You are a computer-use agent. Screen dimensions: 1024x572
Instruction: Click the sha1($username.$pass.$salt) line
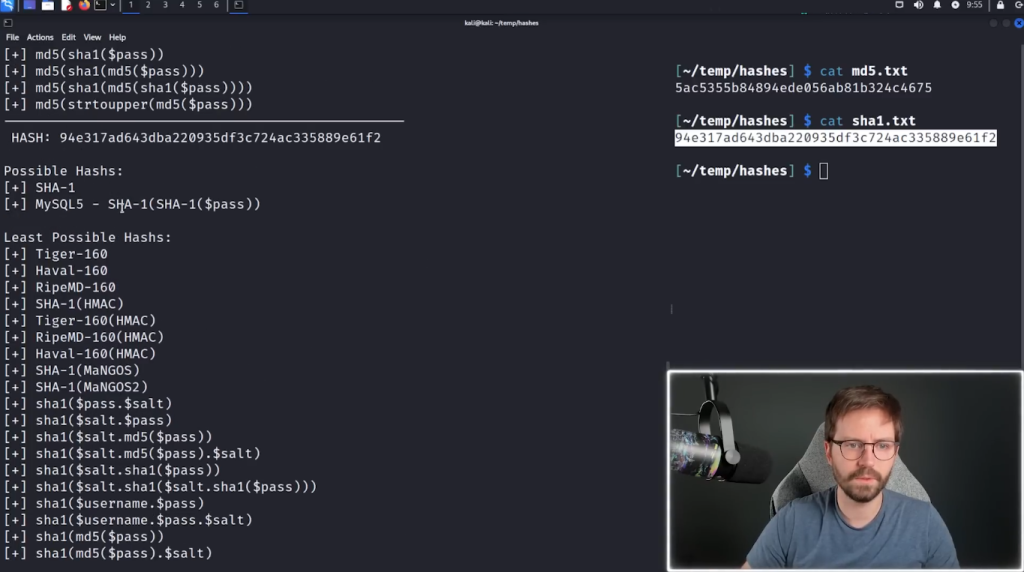pos(128,520)
